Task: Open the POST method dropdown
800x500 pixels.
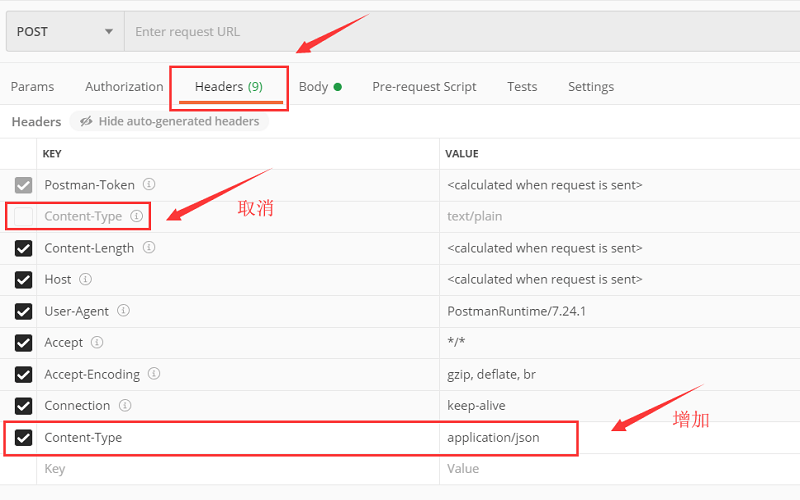Action: (65, 31)
